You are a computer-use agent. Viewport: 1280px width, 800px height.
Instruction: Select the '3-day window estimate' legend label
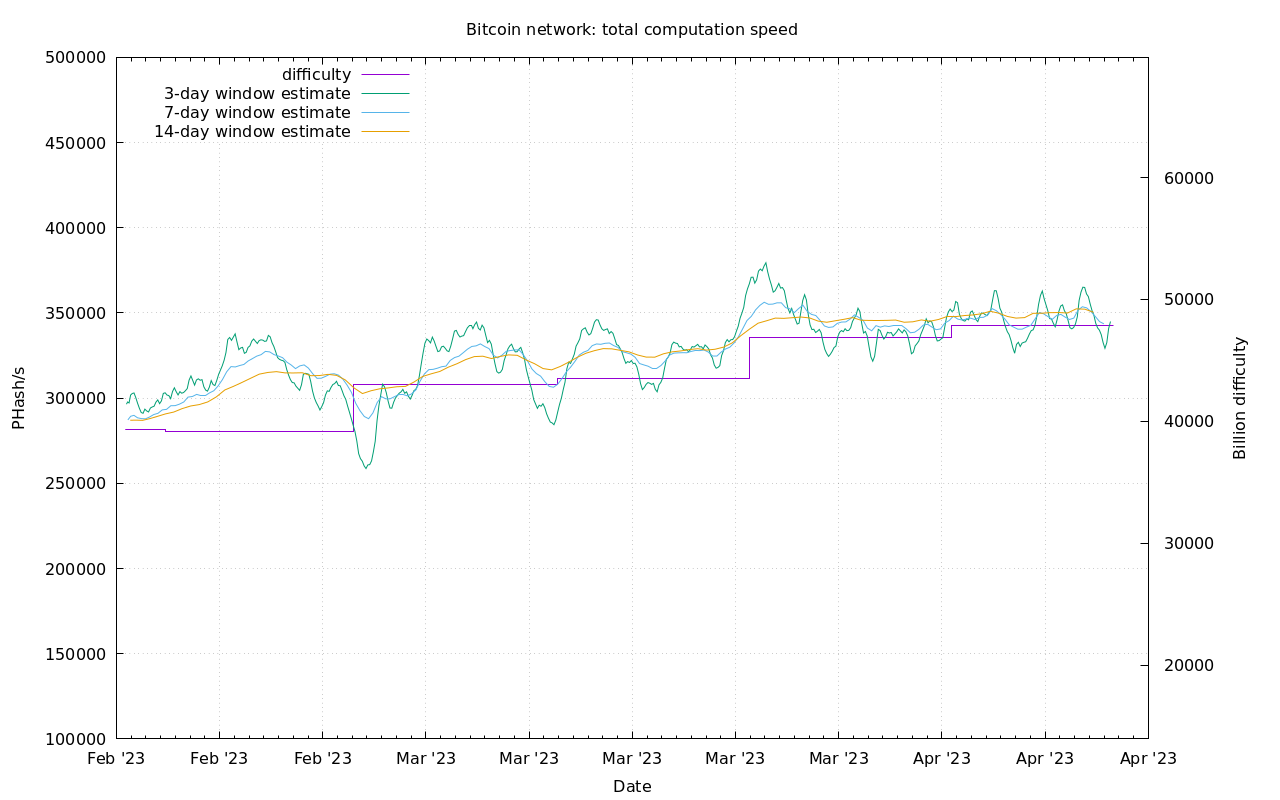(257, 94)
